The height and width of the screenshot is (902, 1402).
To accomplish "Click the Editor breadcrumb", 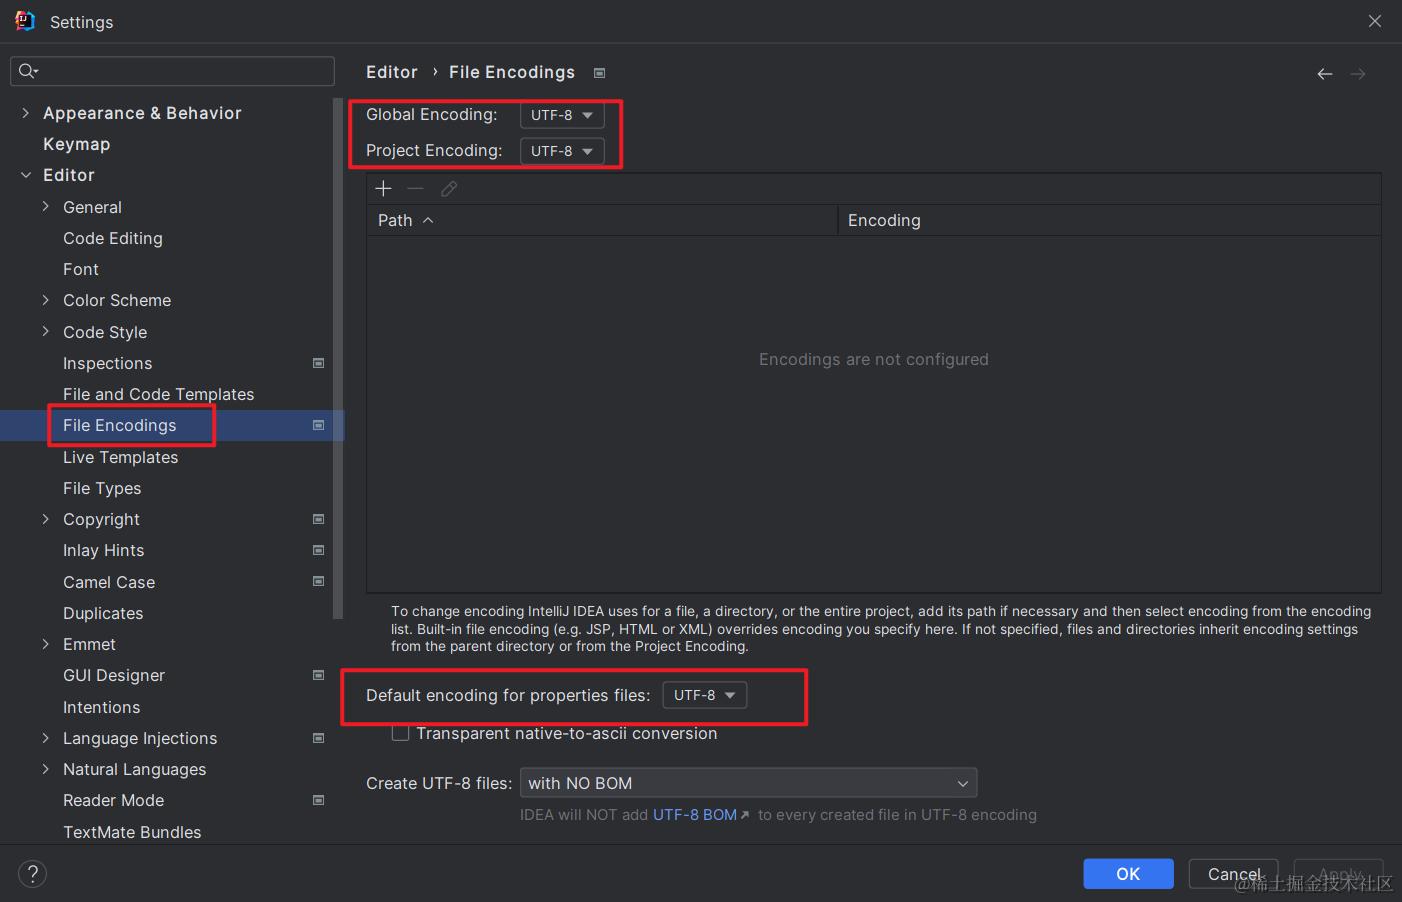I will [391, 72].
